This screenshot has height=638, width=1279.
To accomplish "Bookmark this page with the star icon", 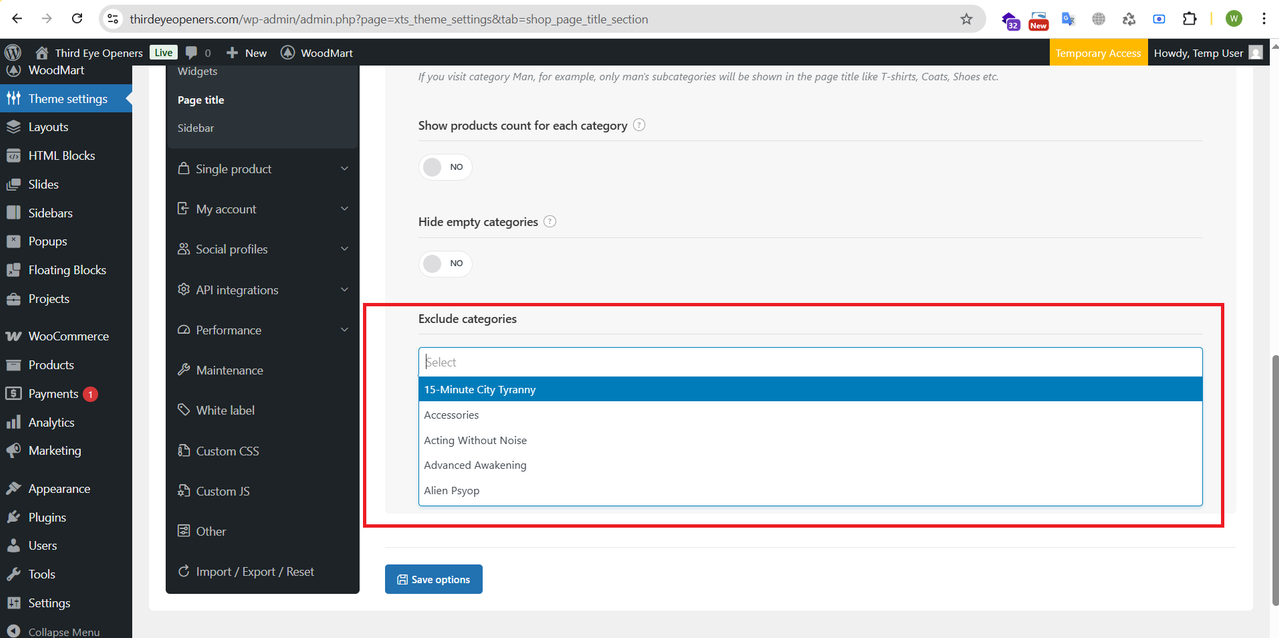I will tap(966, 19).
